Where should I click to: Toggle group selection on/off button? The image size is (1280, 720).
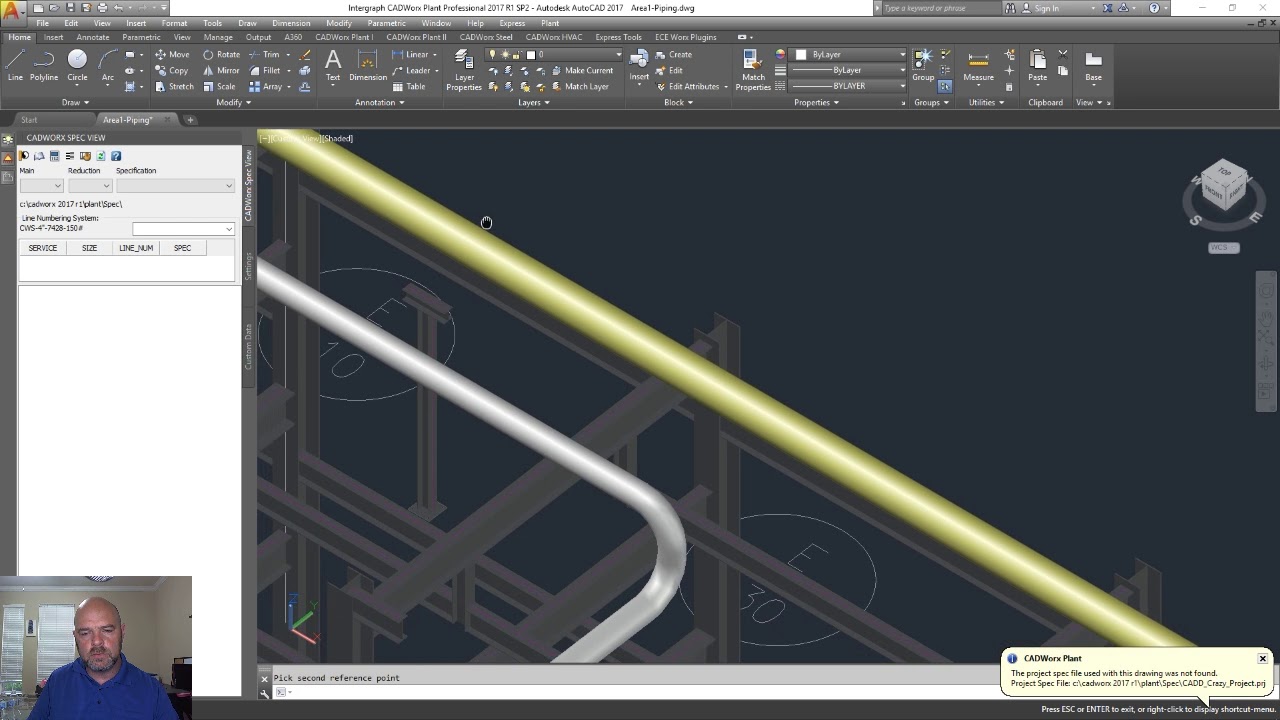click(x=944, y=87)
